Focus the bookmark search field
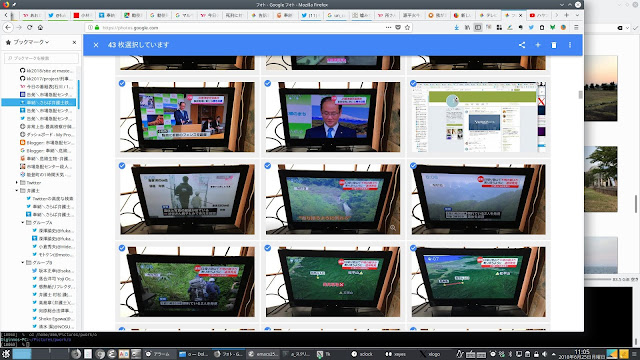The width and height of the screenshot is (640, 360). [41, 58]
